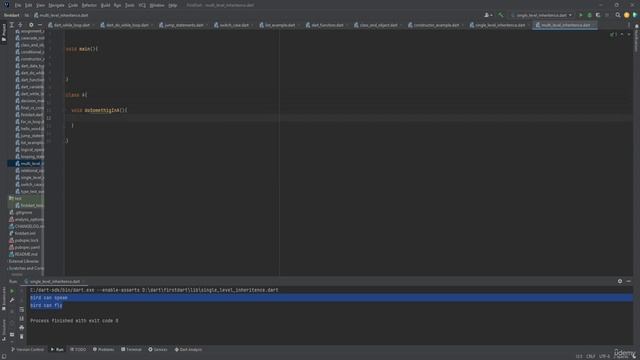Screen dimensions: 640x360
Task: Open the Navigate menu
Action: 56,5
